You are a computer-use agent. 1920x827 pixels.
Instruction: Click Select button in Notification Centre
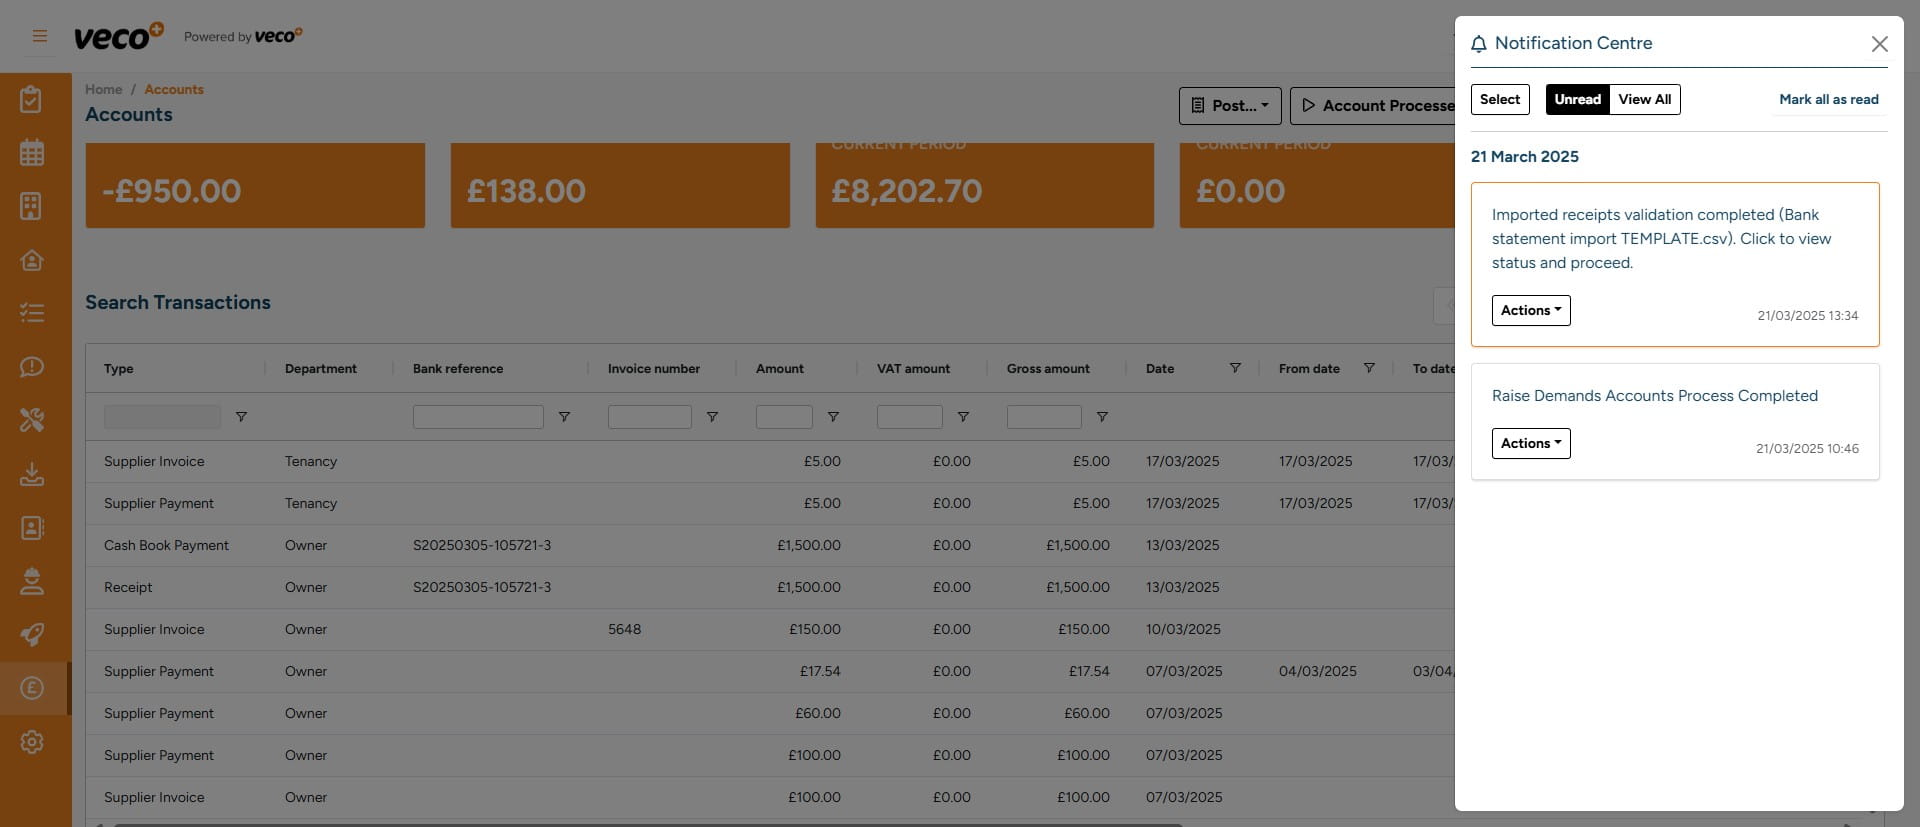(1500, 99)
